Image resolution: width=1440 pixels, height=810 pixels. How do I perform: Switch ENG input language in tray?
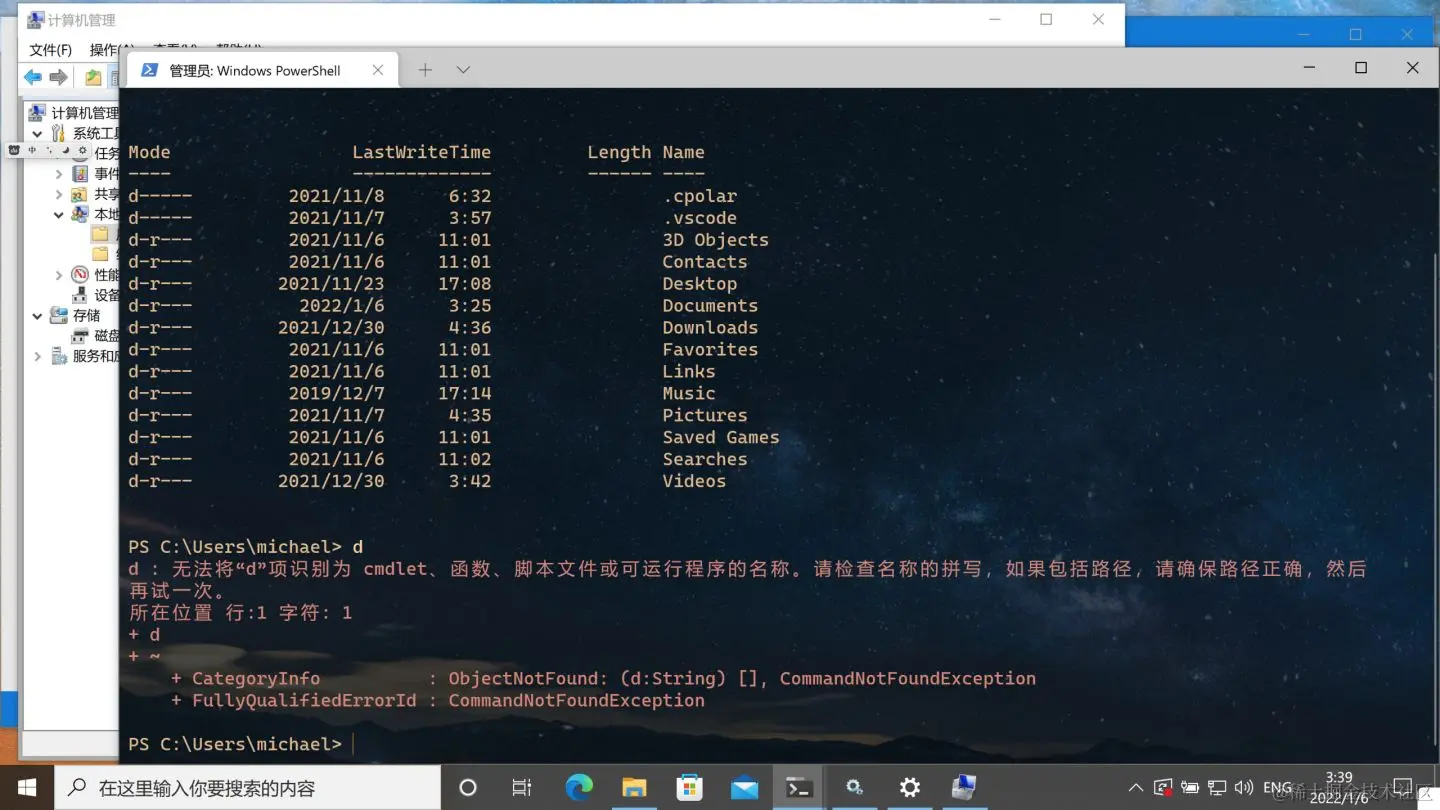(1277, 788)
